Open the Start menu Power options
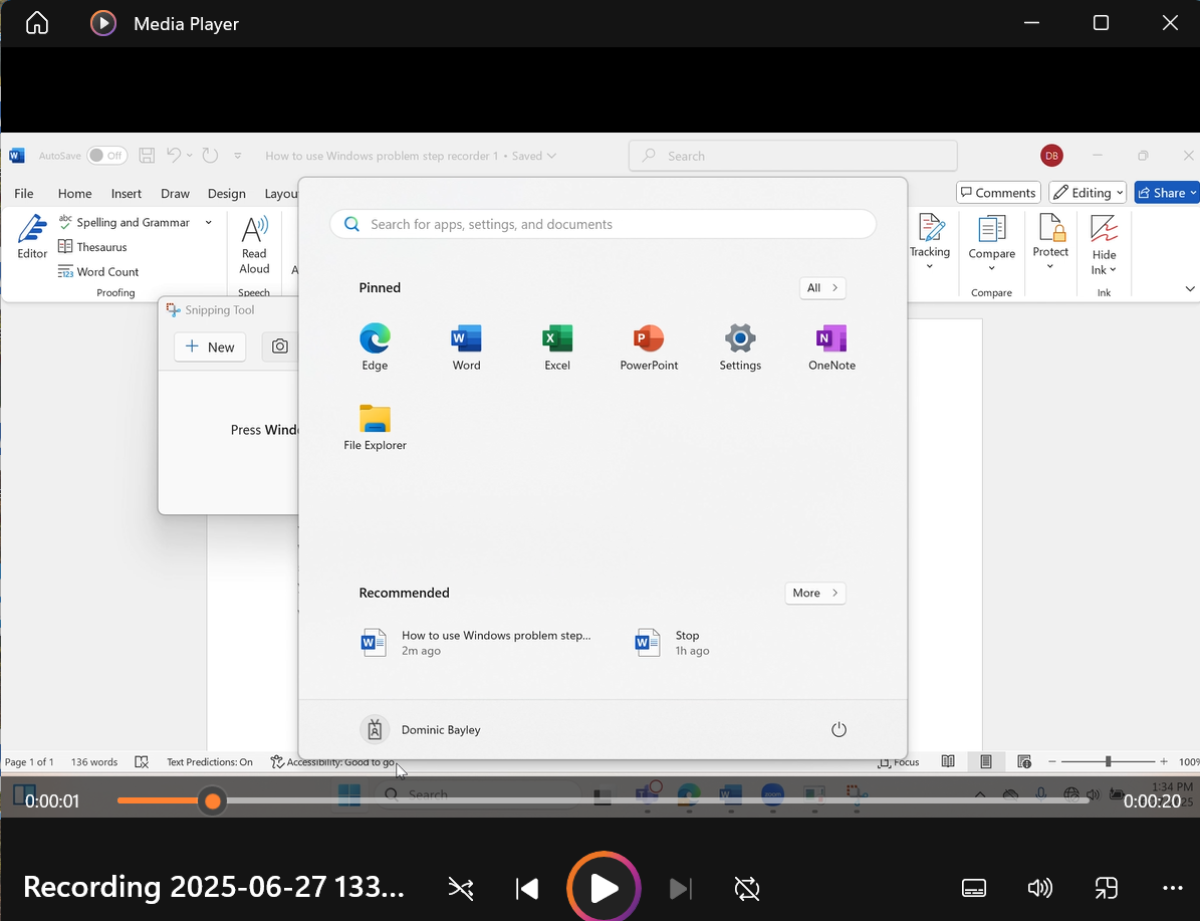Image resolution: width=1200 pixels, height=921 pixels. (839, 730)
